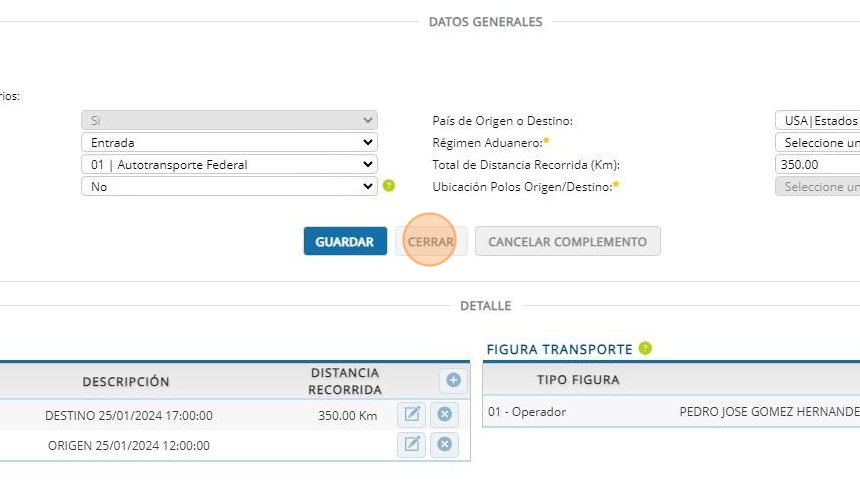Click the TIPO FIGURA column header
This screenshot has width=860, height=481.
point(578,380)
